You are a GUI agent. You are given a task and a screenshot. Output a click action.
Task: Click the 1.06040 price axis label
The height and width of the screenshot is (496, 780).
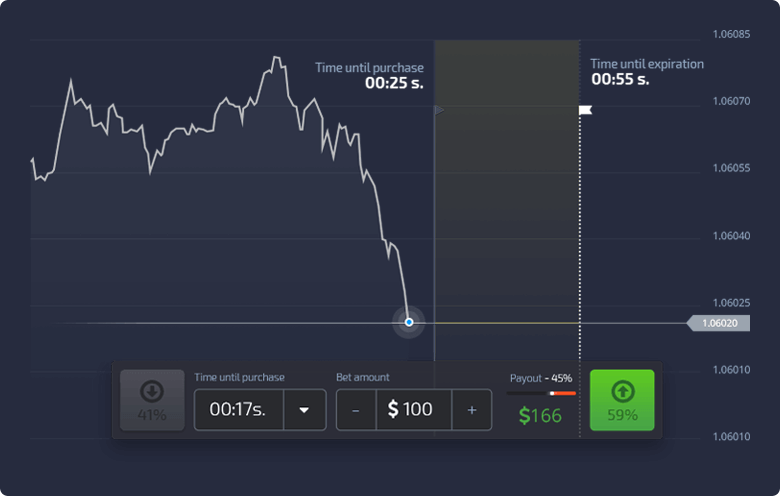(x=731, y=236)
